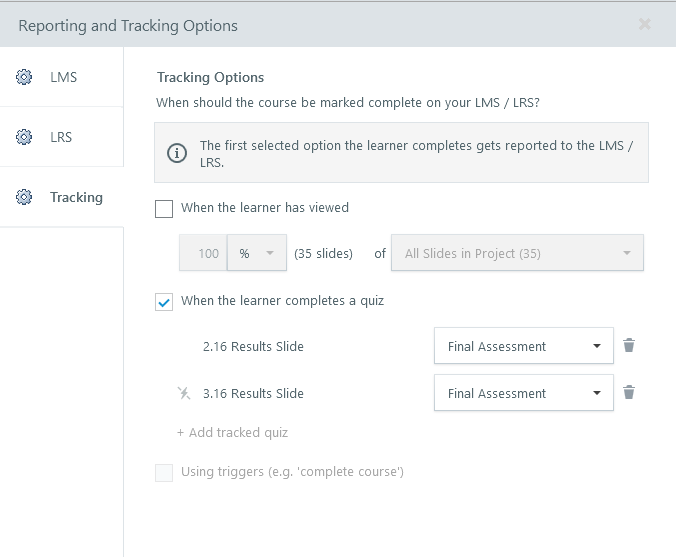Enable the "When the learner has viewed" checkbox

pos(165,209)
